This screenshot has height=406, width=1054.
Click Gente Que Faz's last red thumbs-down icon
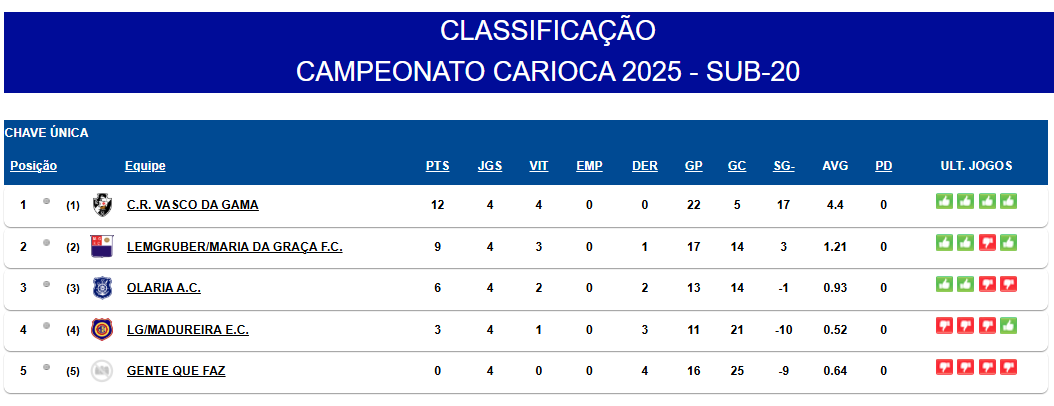coord(1008,367)
